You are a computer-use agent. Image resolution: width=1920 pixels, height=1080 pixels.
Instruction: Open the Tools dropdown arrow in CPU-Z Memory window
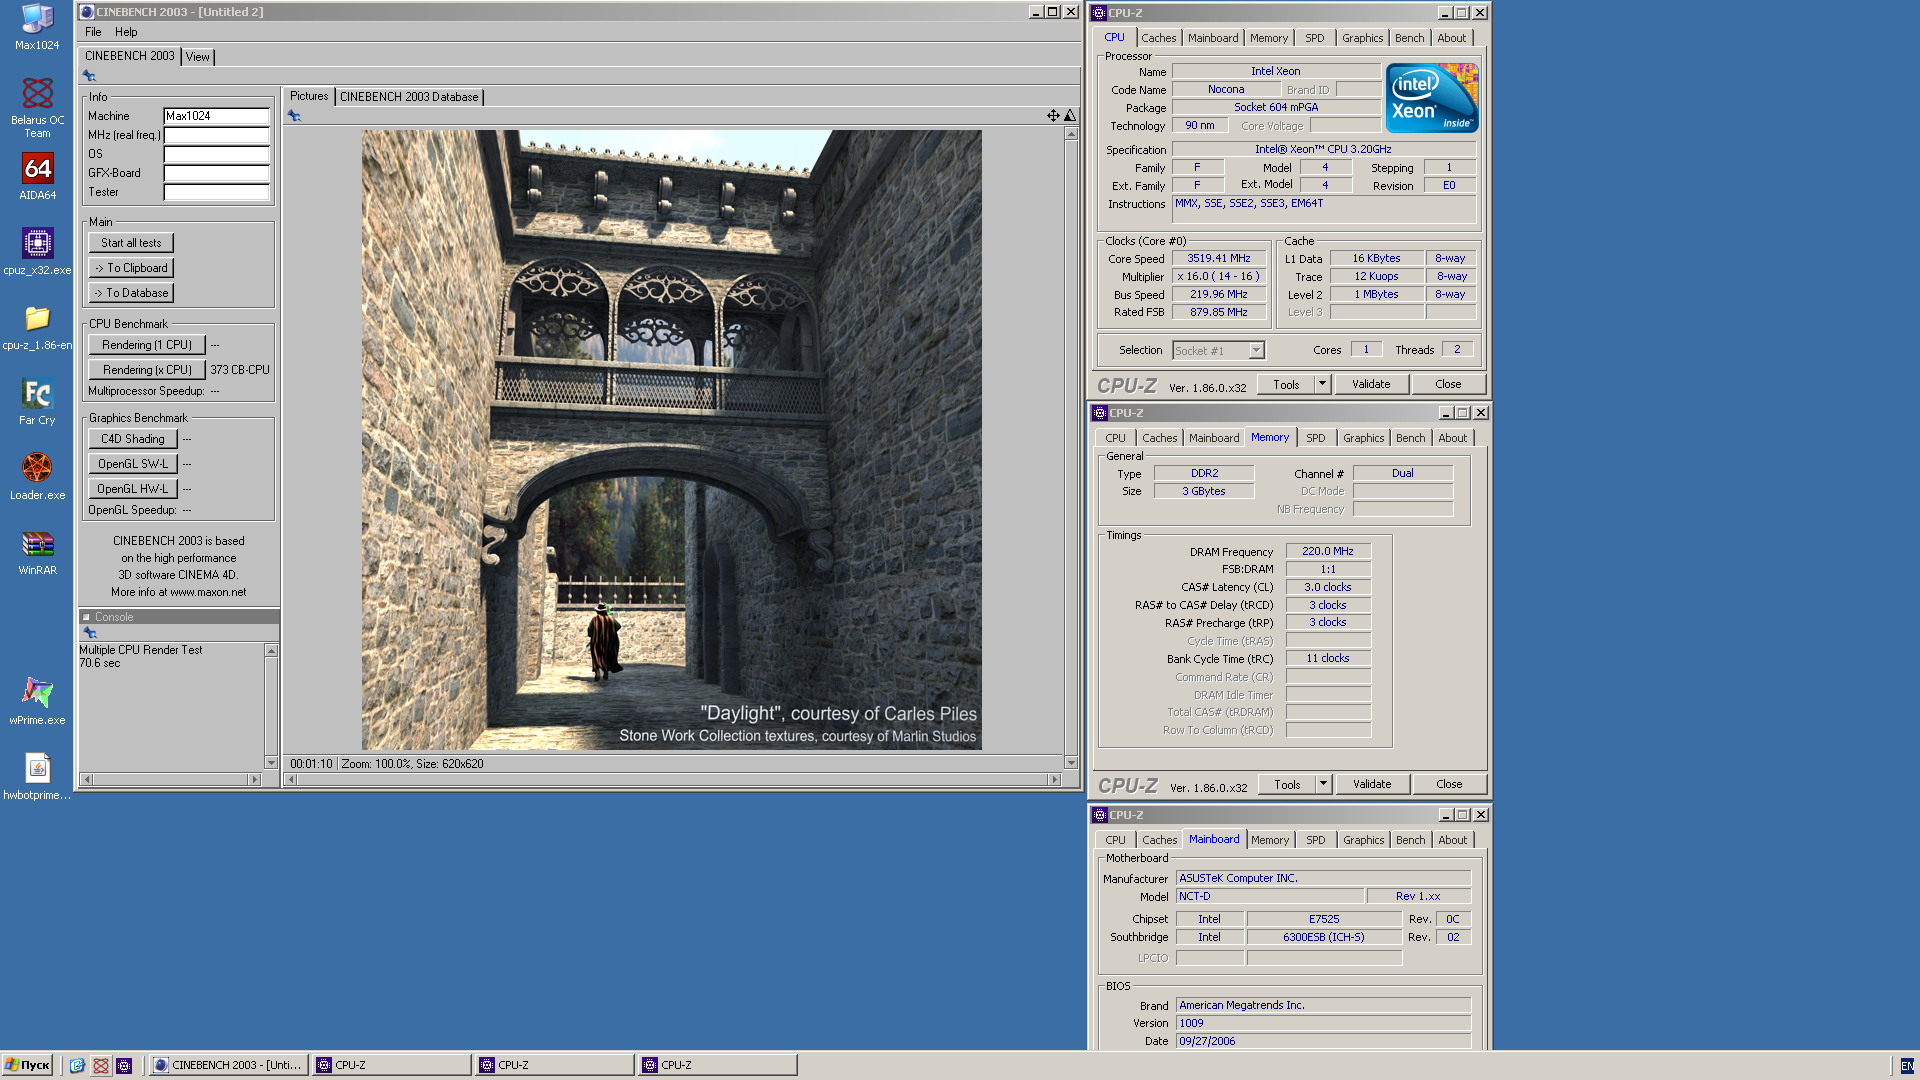[x=1323, y=784]
